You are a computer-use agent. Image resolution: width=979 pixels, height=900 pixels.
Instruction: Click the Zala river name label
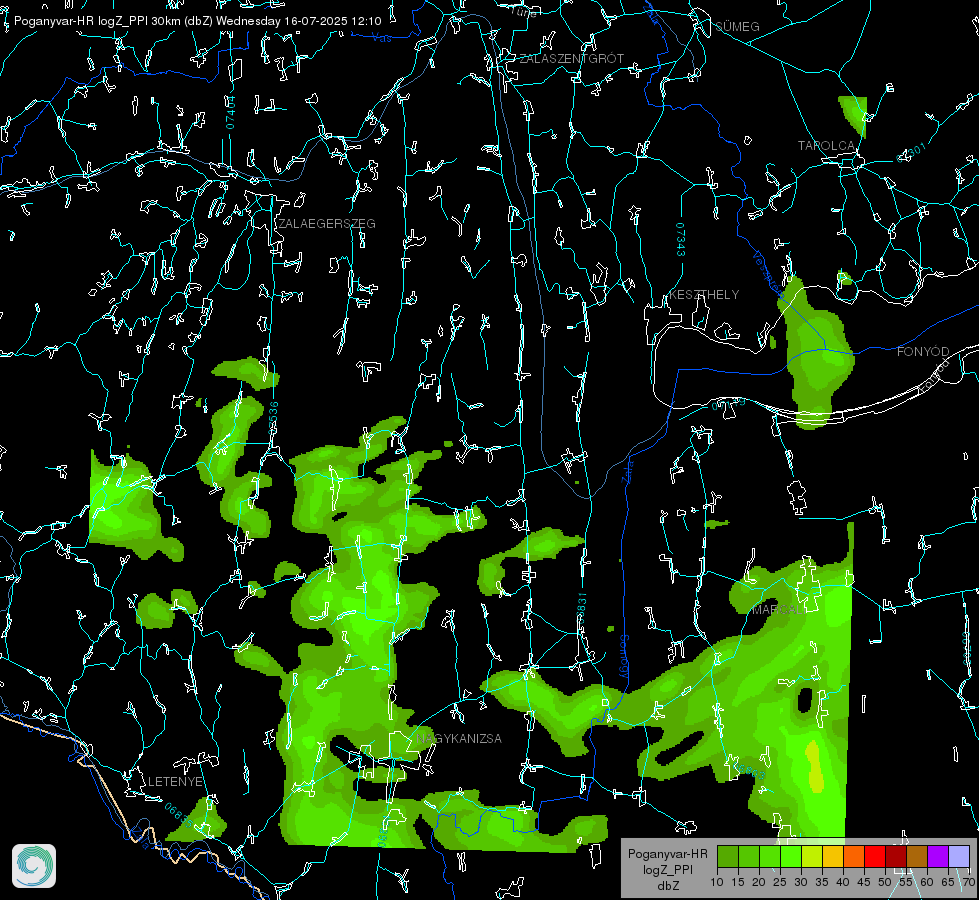[x=628, y=471]
